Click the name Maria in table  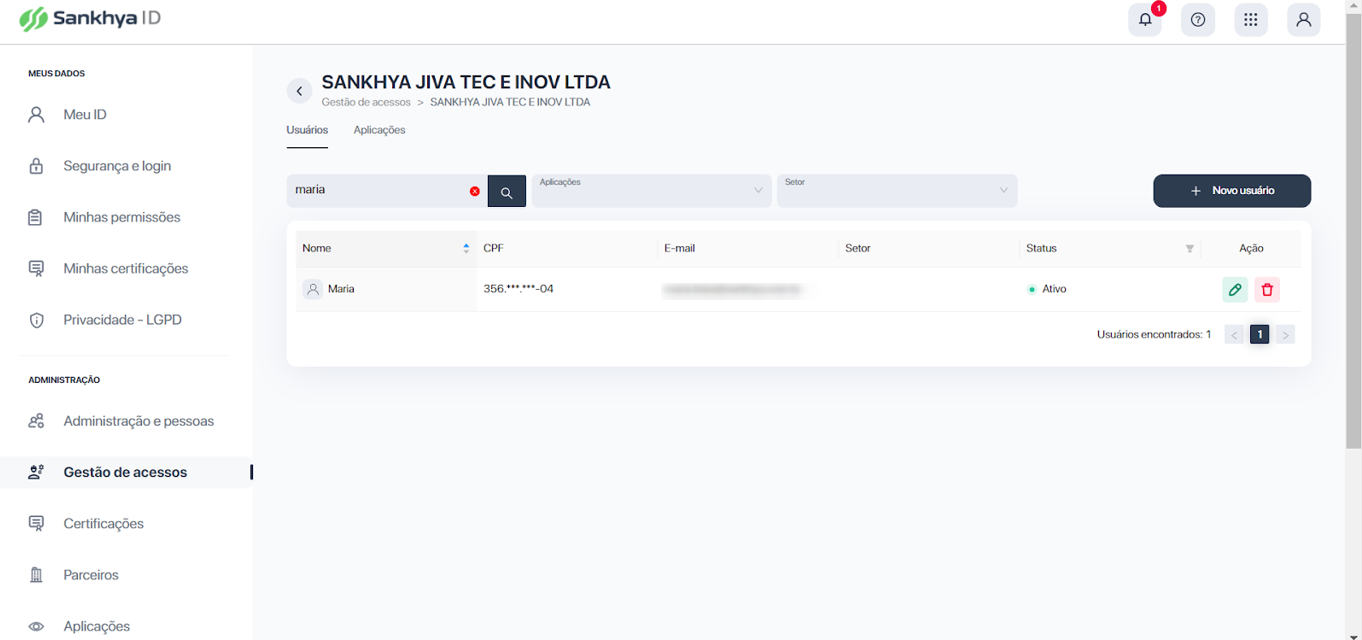click(x=341, y=289)
